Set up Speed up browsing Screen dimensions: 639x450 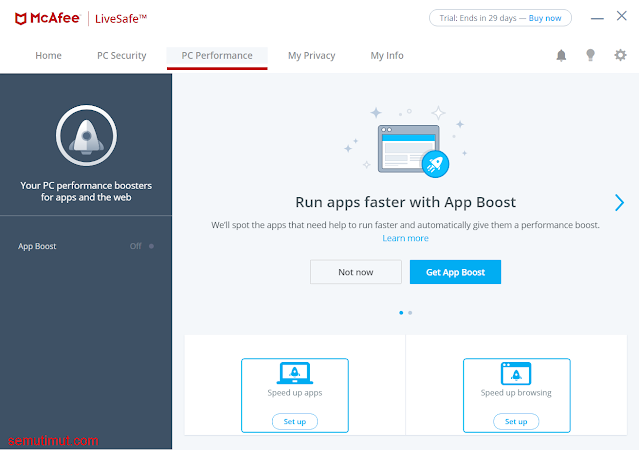point(516,421)
